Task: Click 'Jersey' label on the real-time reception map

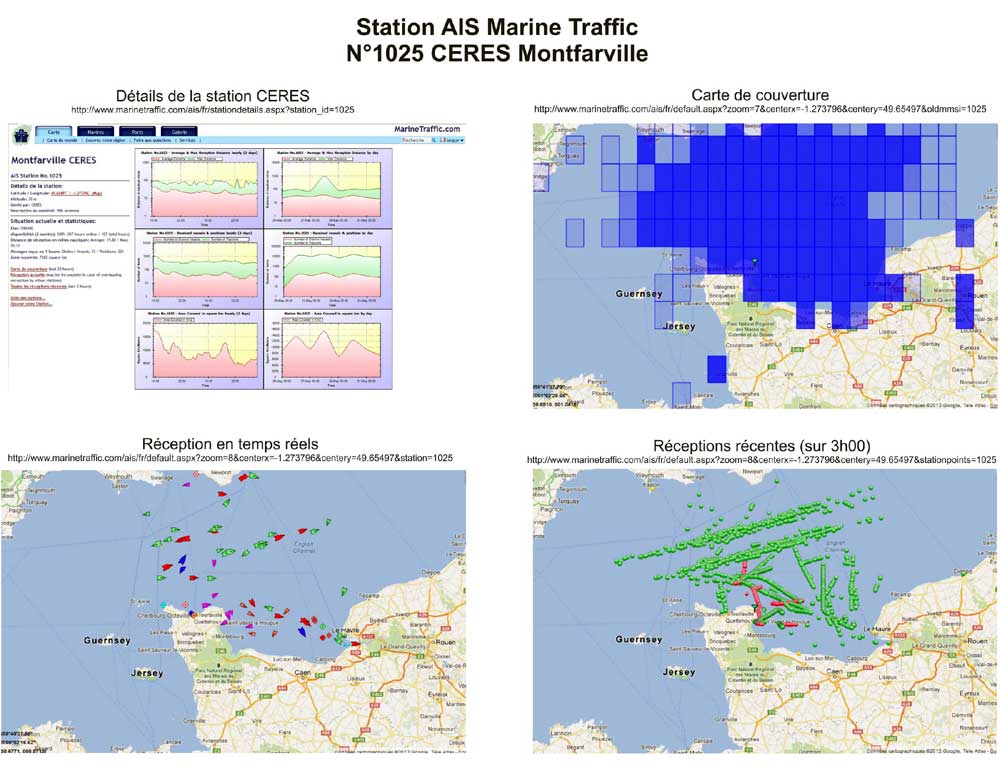Action: [147, 673]
